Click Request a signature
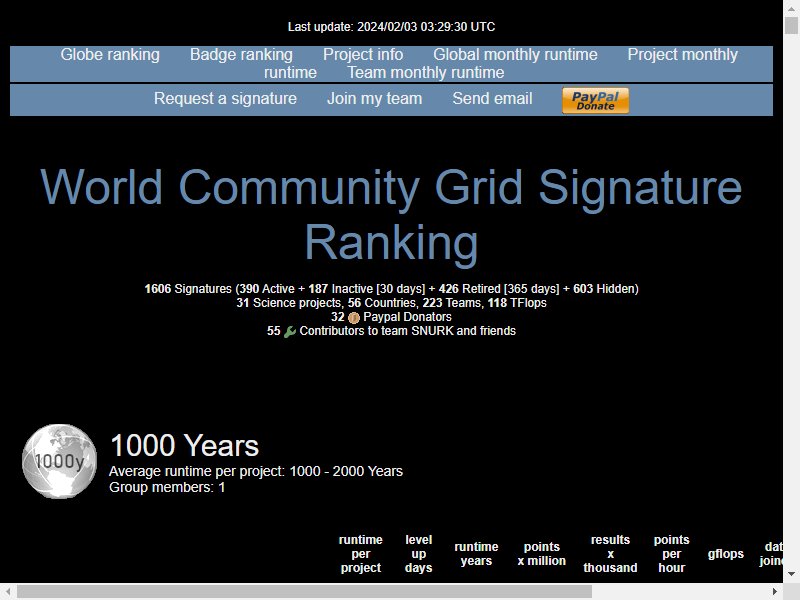The height and width of the screenshot is (600, 800). pos(225,98)
